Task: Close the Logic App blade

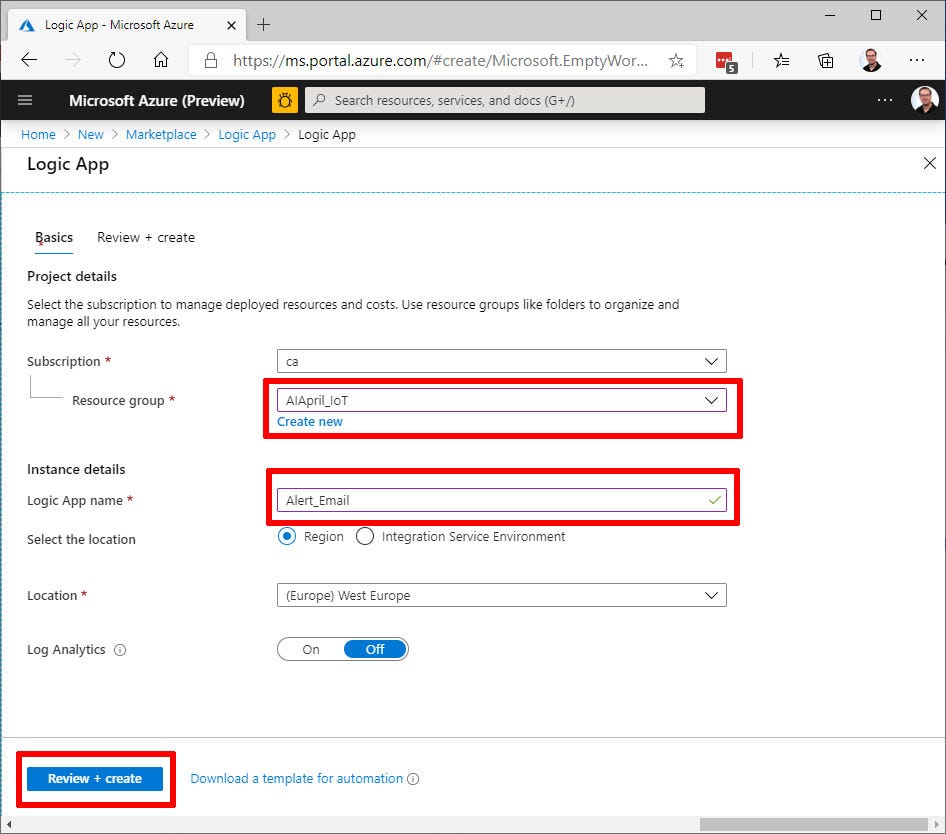Action: pos(930,163)
